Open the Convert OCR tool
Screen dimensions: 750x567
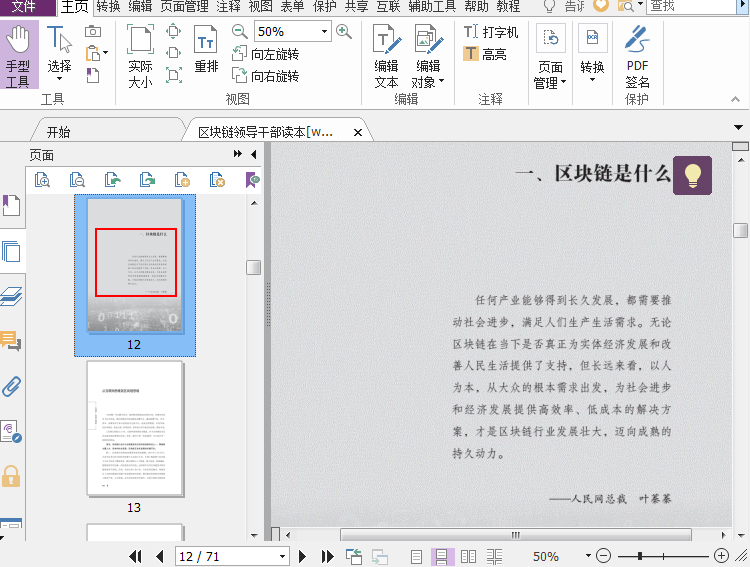click(593, 49)
